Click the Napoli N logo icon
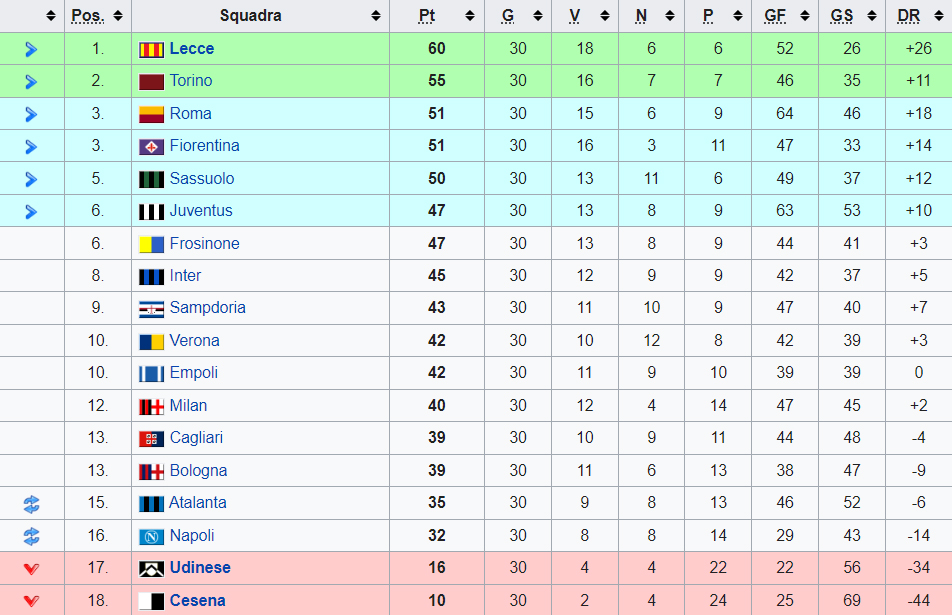 (151, 537)
